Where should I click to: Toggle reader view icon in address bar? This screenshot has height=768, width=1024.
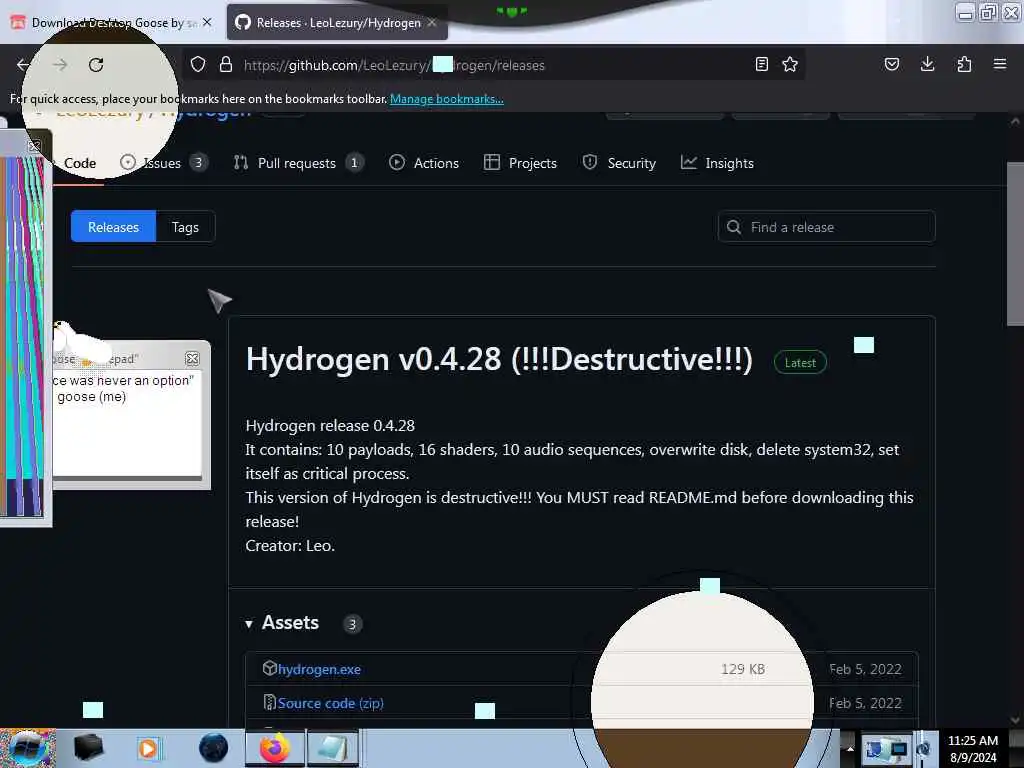761,64
